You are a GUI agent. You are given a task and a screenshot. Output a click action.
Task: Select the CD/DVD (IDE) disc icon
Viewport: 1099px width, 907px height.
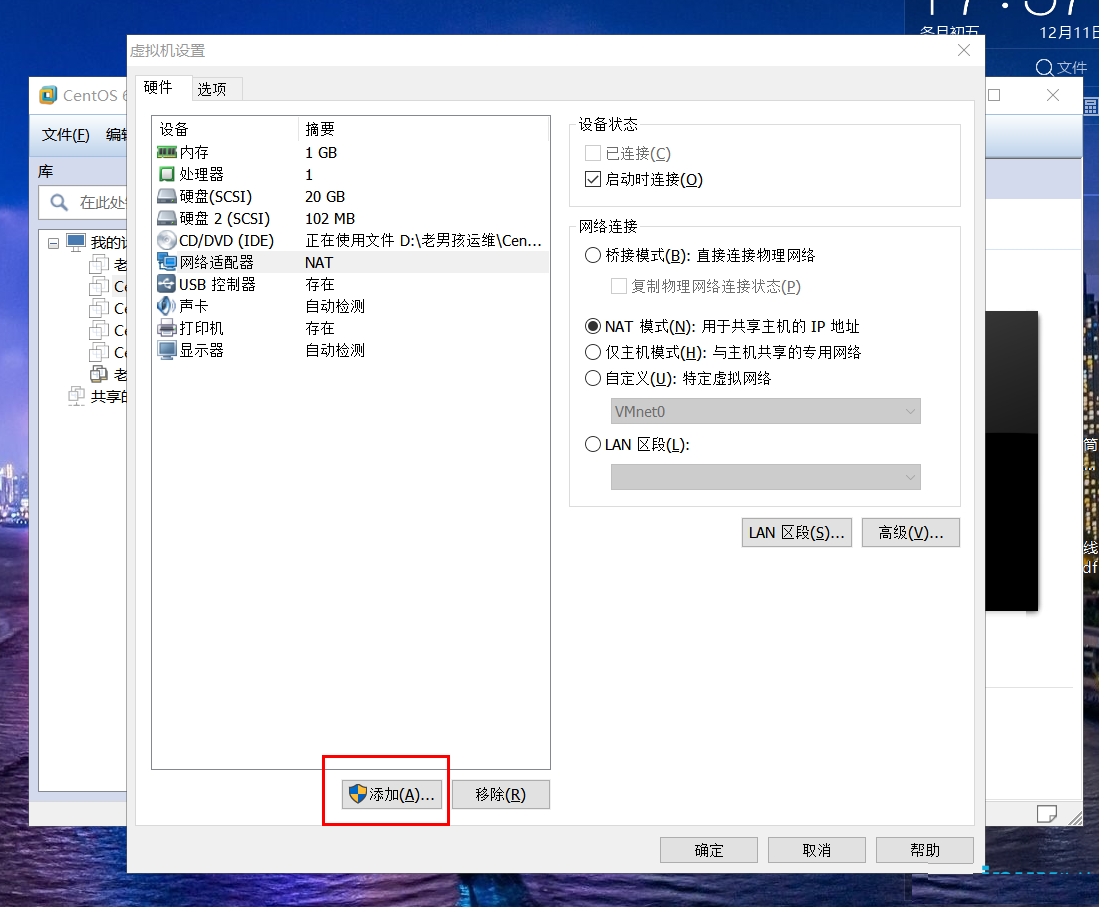click(x=167, y=240)
